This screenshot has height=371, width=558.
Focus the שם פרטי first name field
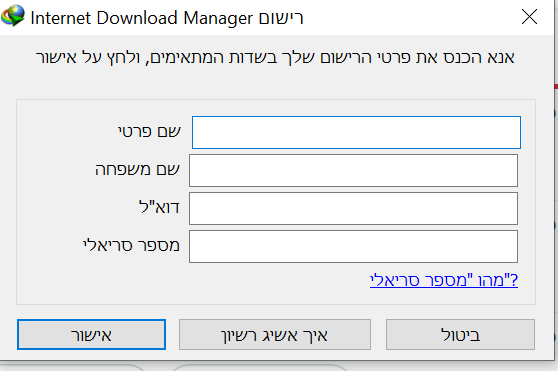(356, 132)
